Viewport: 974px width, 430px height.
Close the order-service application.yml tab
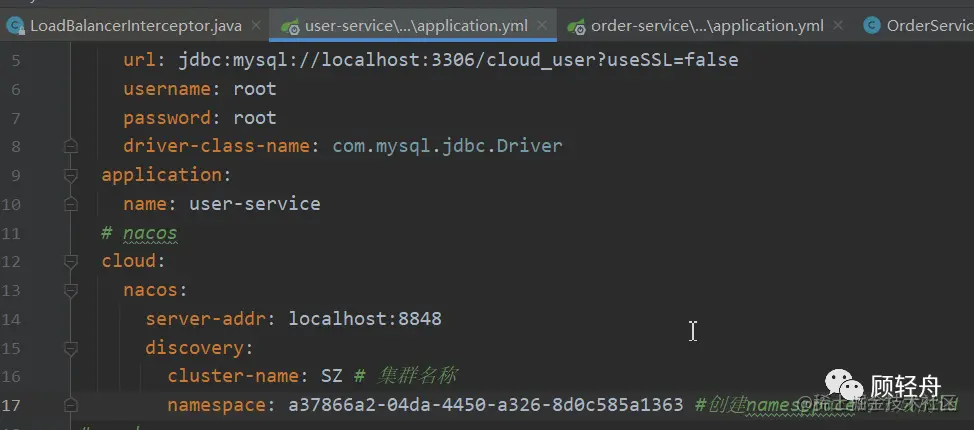coord(838,25)
